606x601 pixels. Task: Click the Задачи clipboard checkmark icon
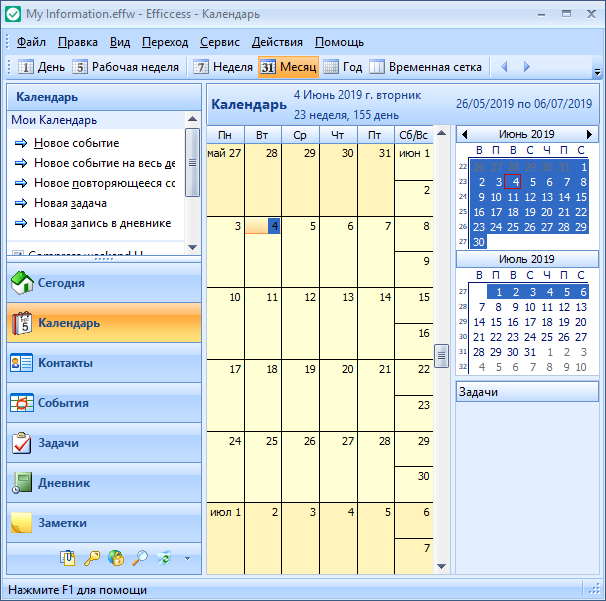point(22,443)
